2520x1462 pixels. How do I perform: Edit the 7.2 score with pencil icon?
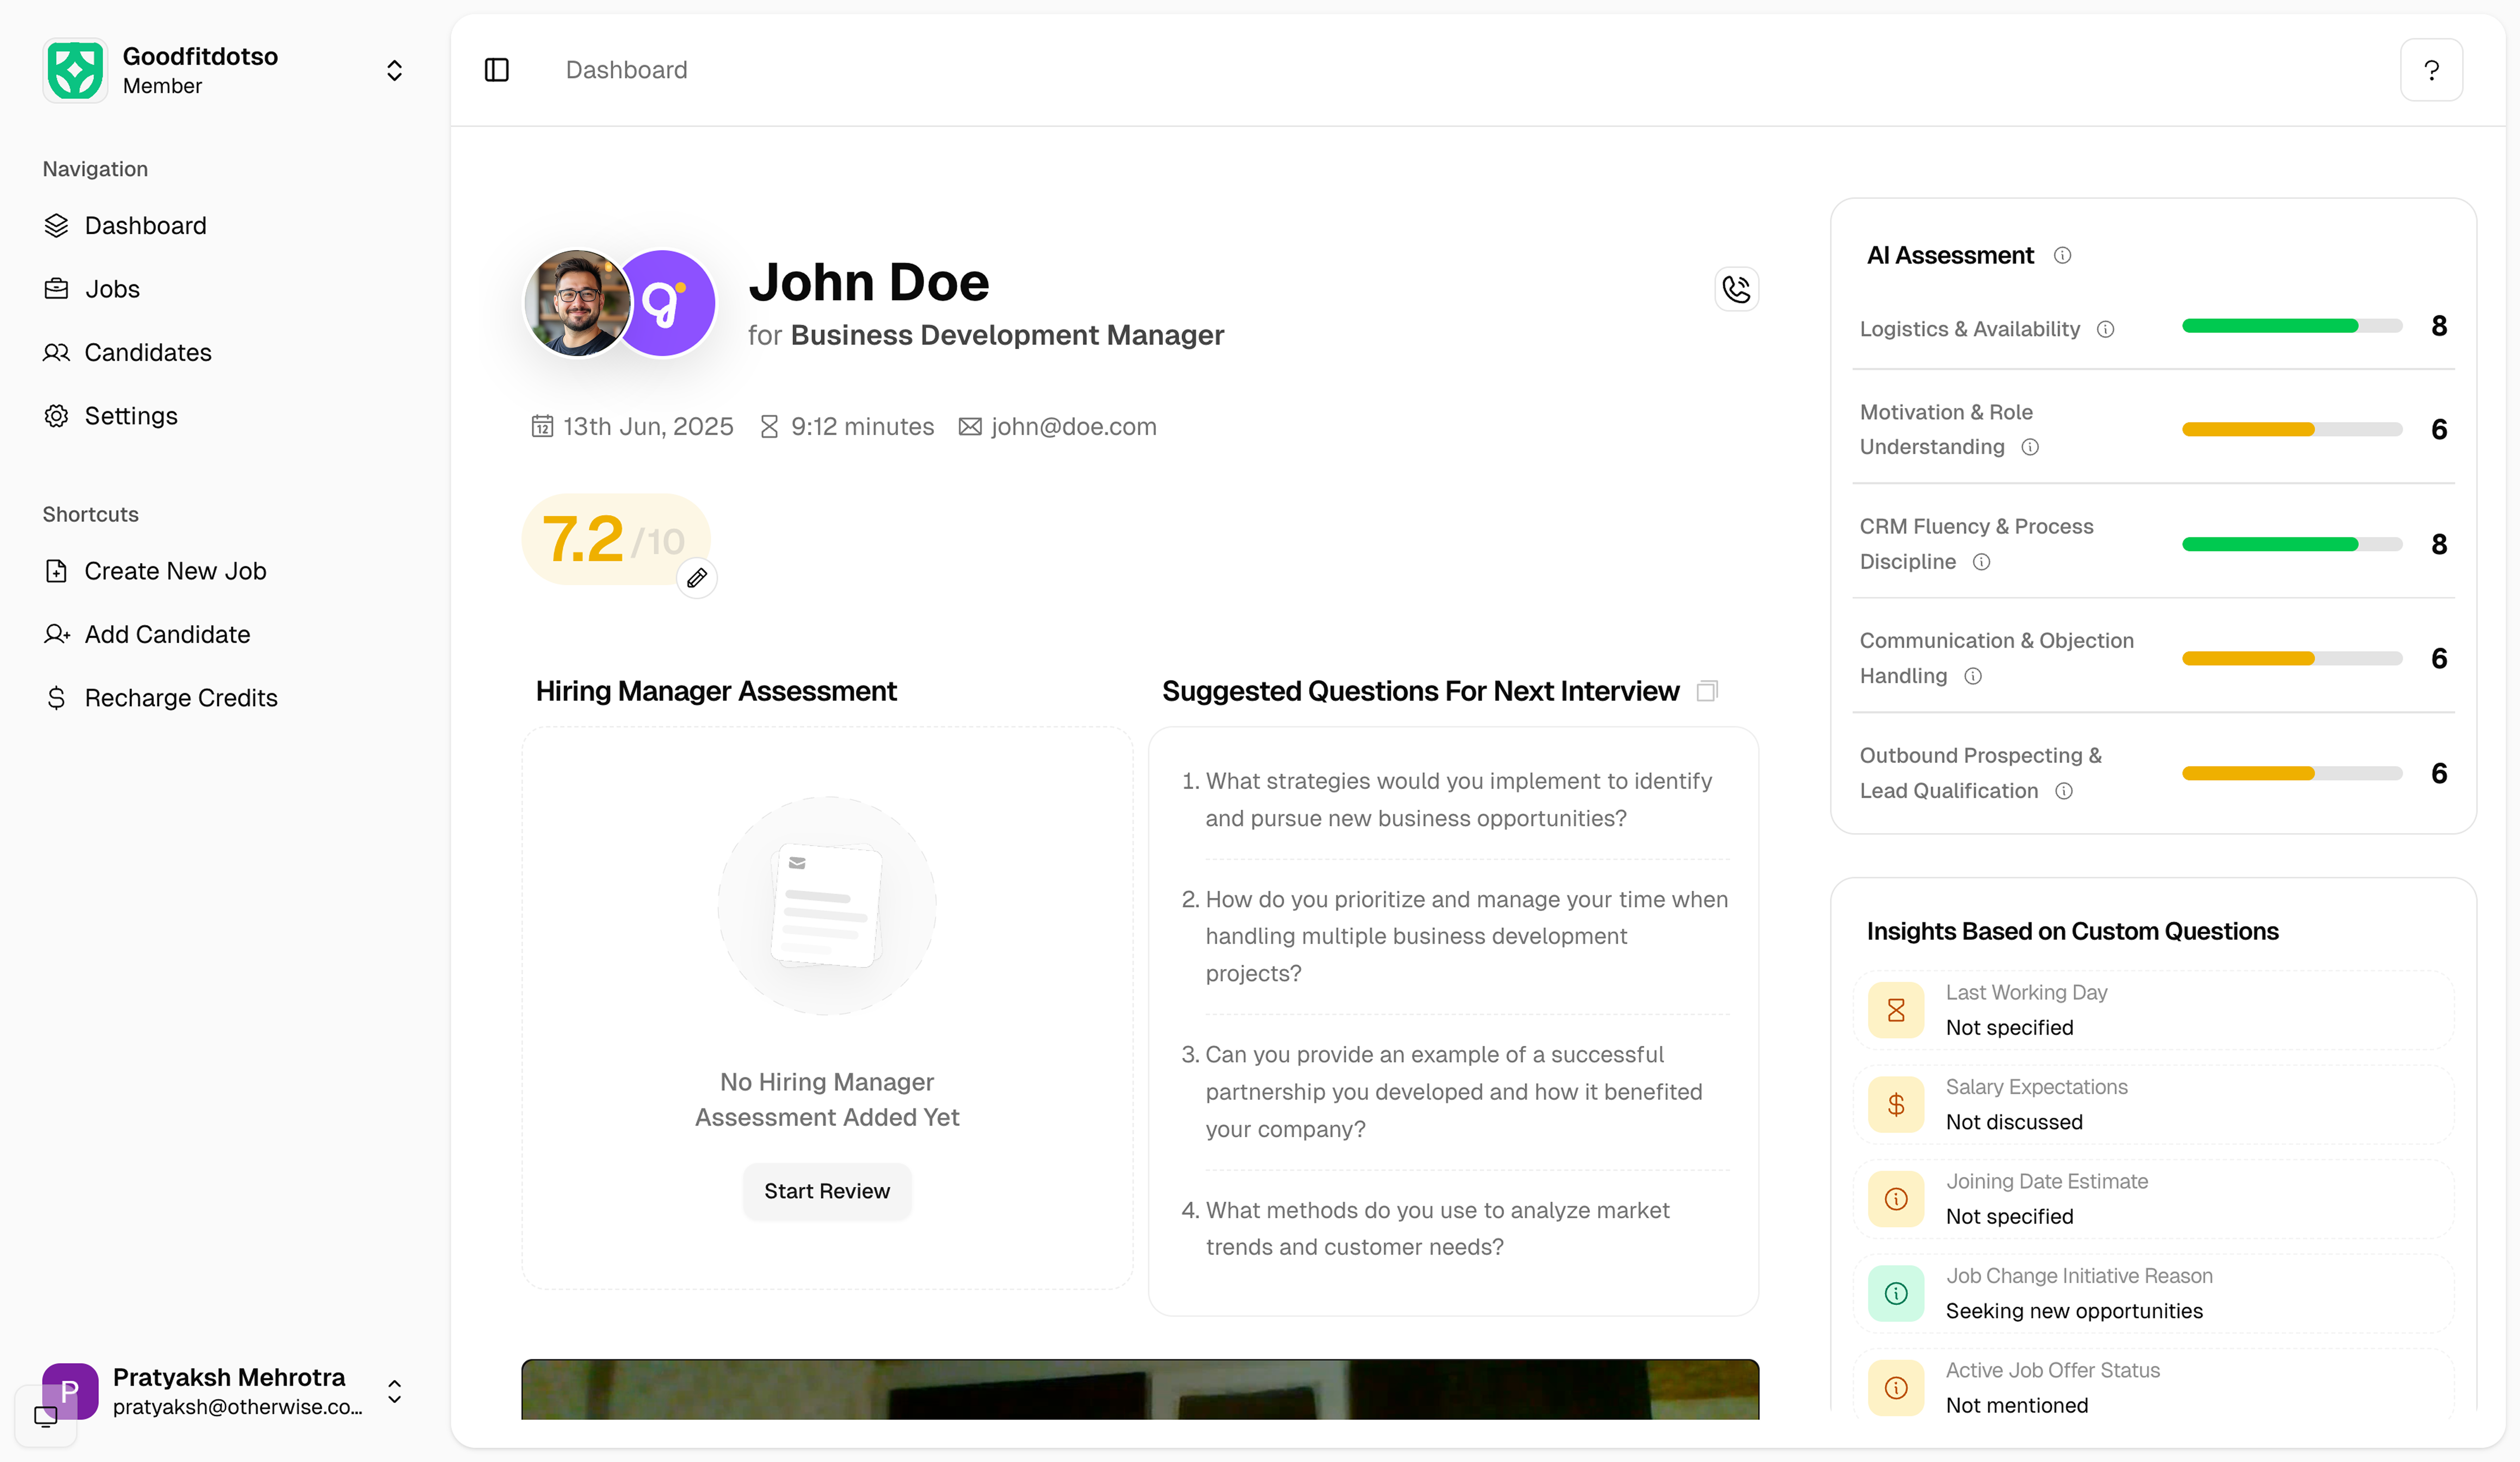pyautogui.click(x=697, y=578)
